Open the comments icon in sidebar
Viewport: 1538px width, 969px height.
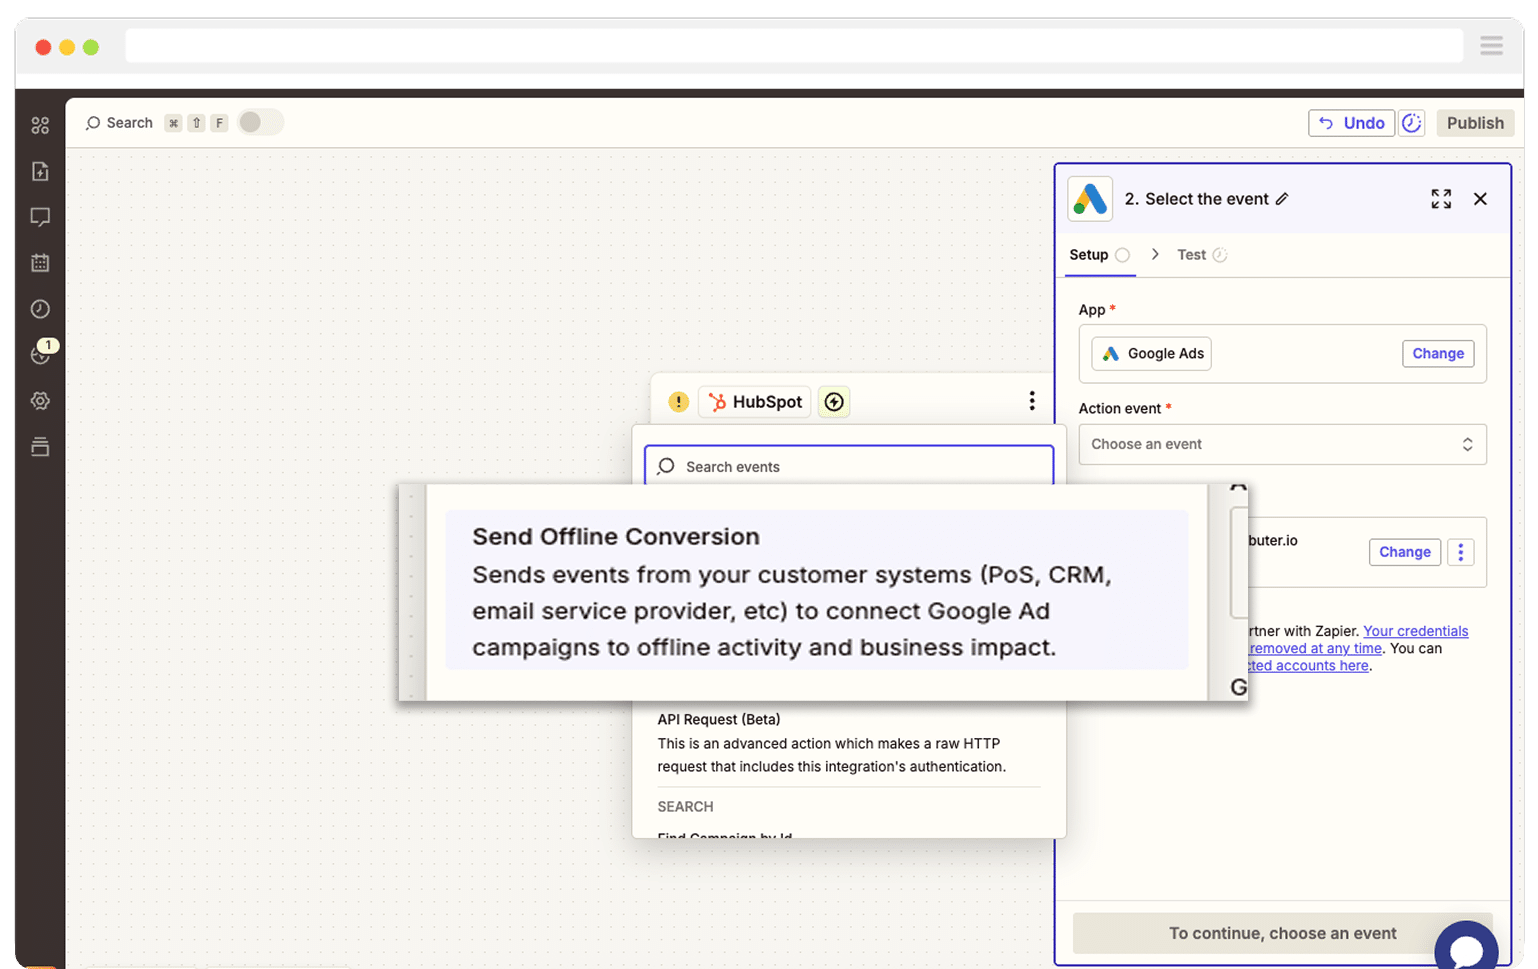click(x=40, y=217)
